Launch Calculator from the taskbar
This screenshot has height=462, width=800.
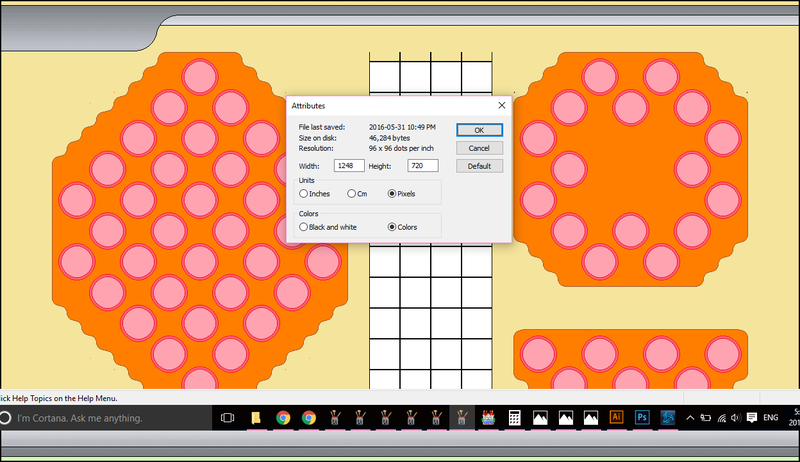[x=514, y=417]
